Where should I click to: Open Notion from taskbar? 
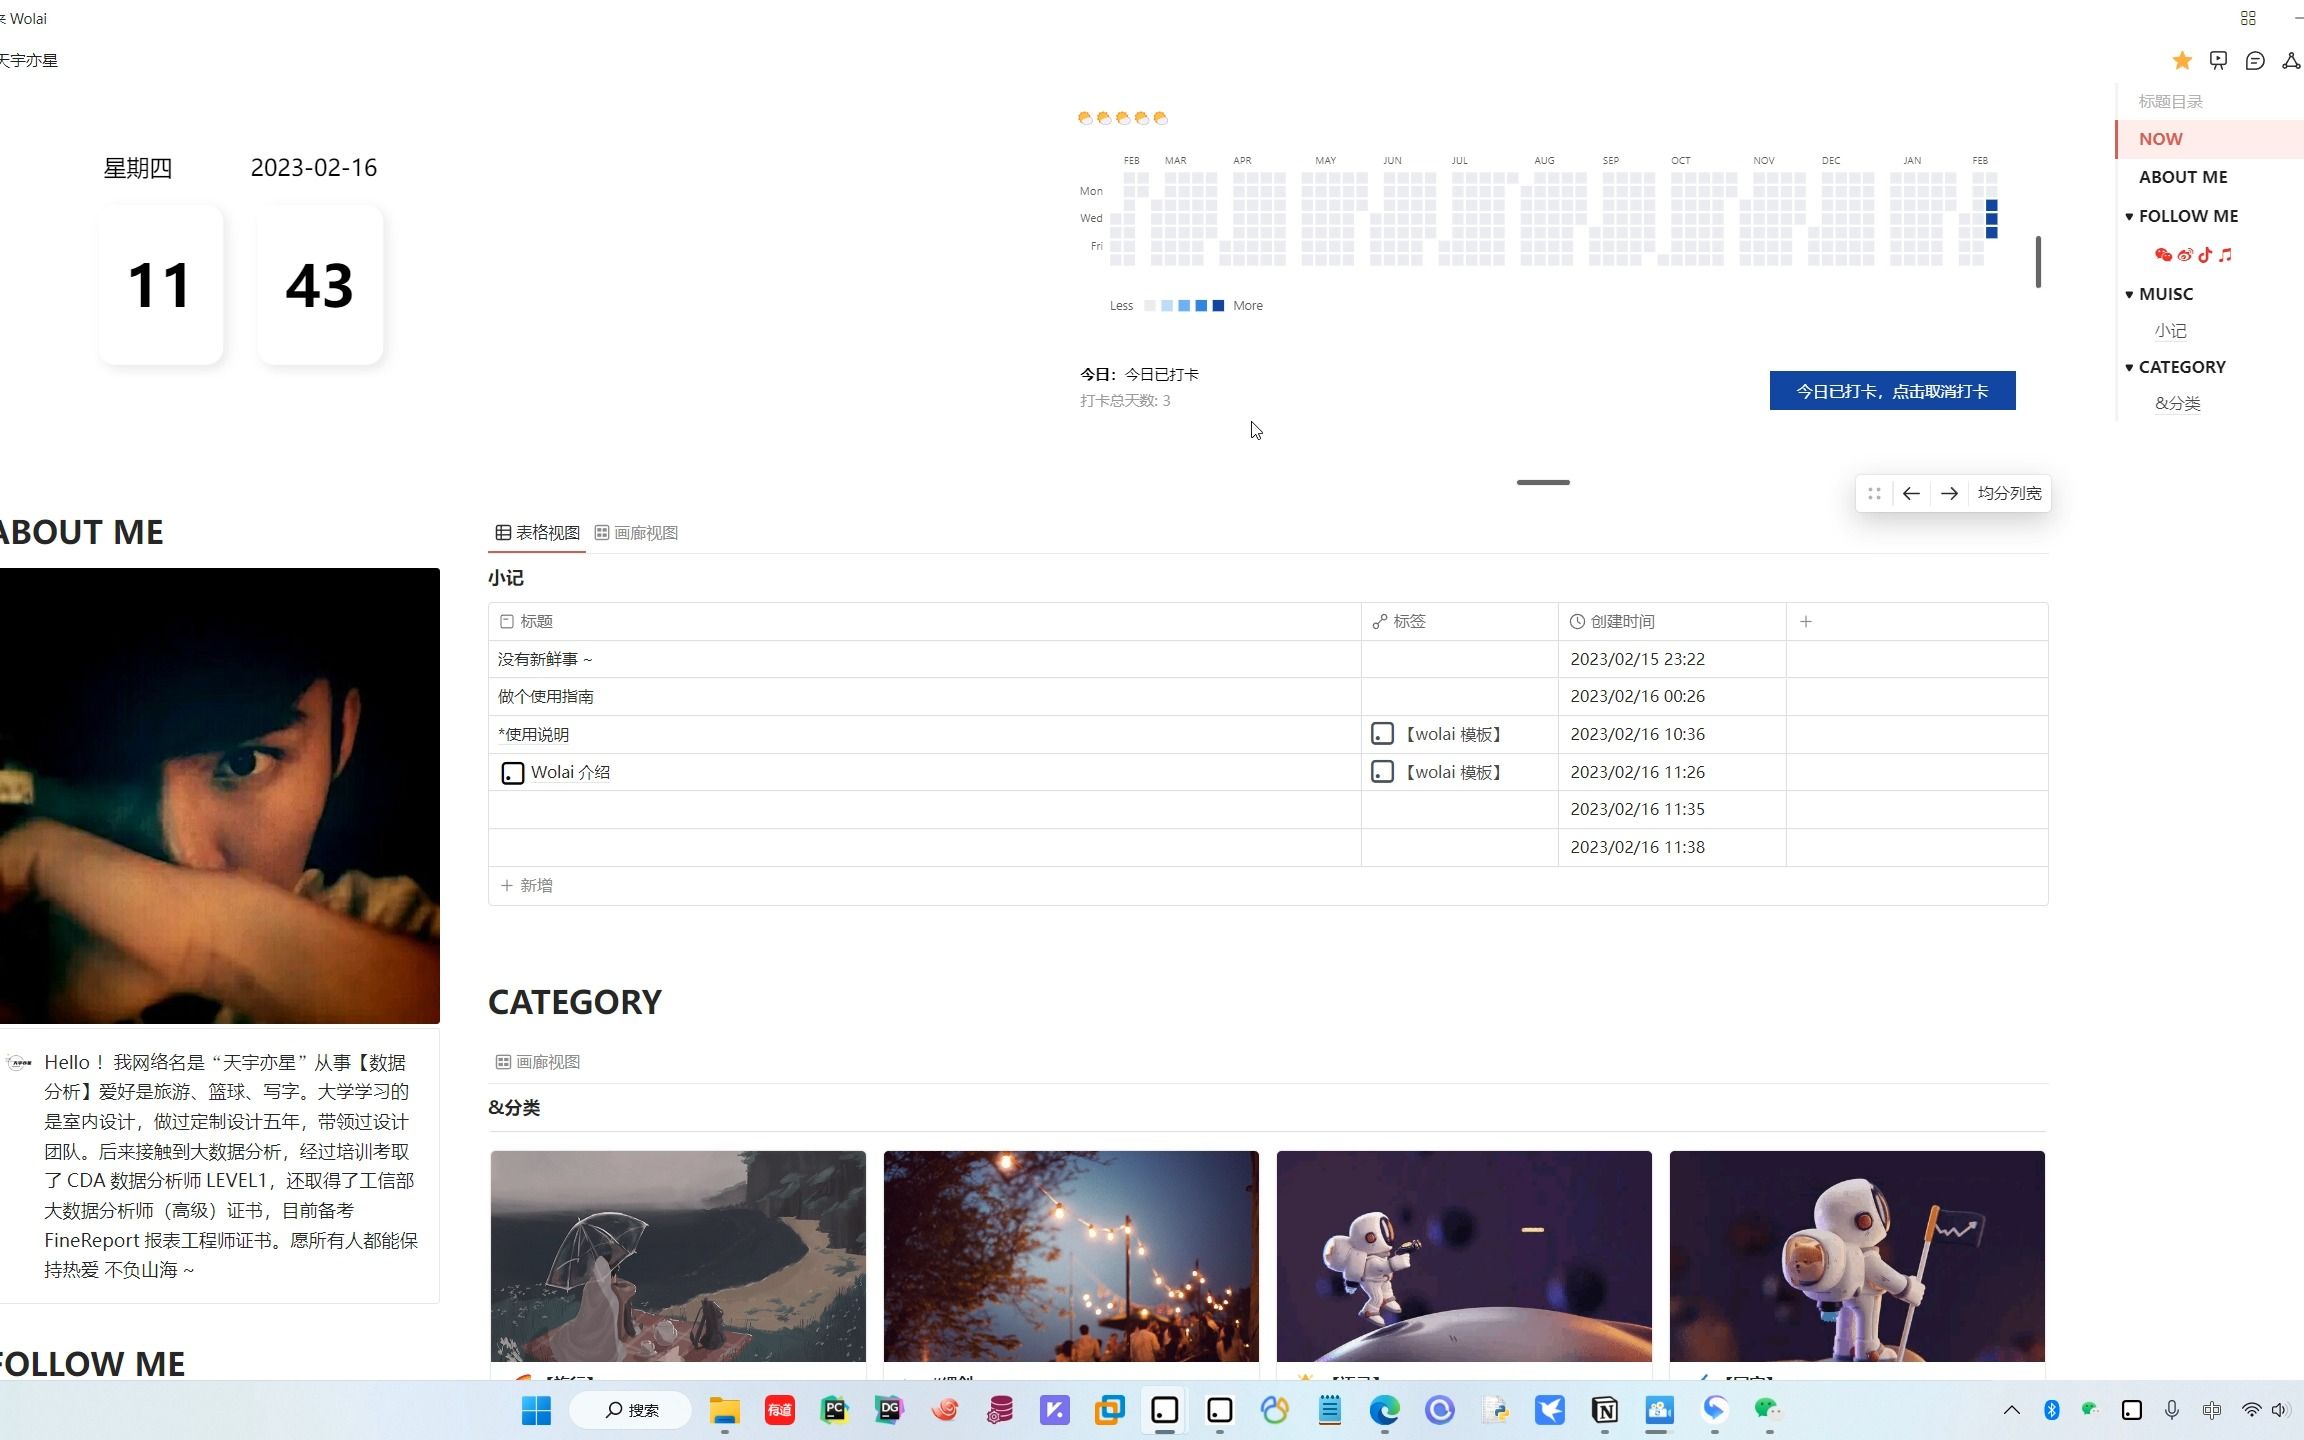(1605, 1410)
